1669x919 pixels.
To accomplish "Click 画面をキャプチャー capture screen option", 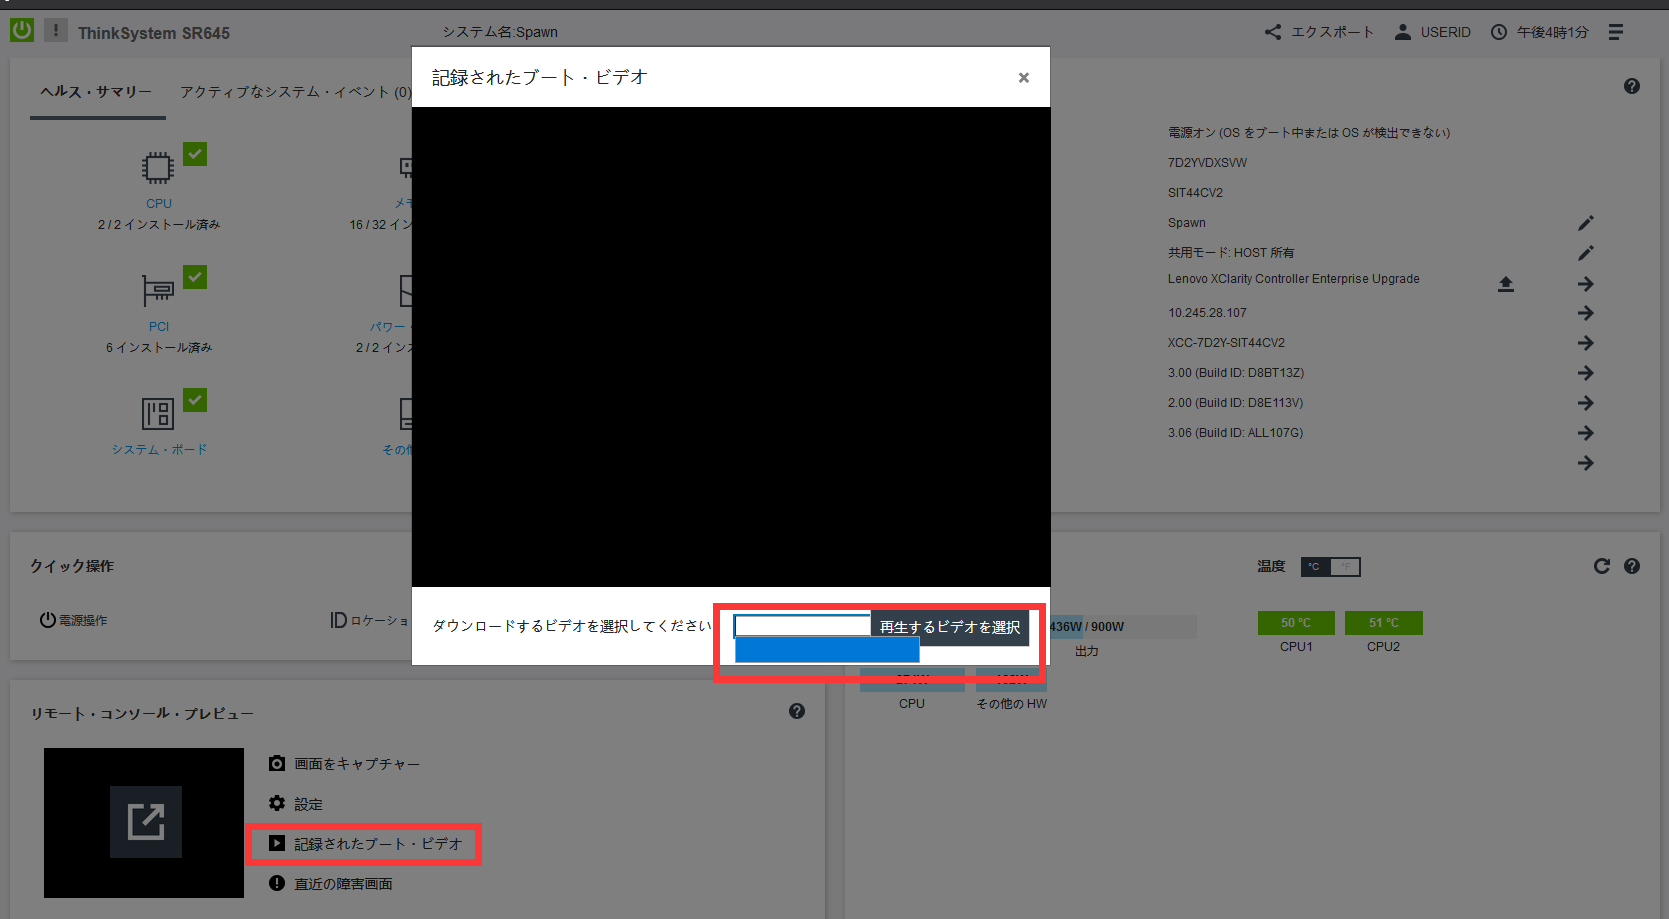I will tap(344, 764).
